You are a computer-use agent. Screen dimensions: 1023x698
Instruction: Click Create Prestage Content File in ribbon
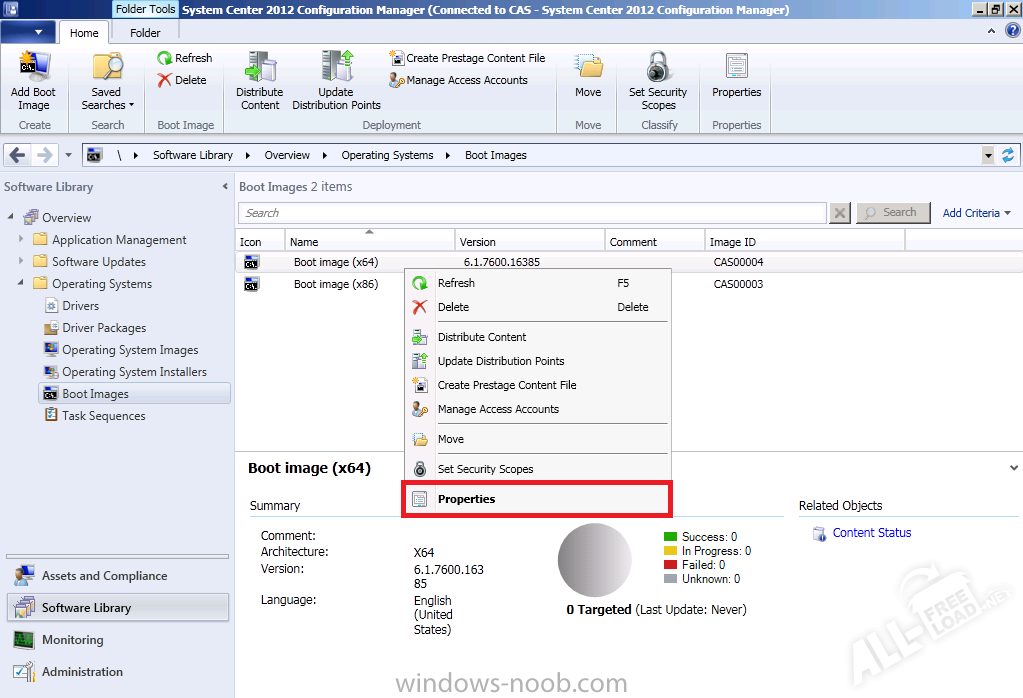[x=467, y=58]
